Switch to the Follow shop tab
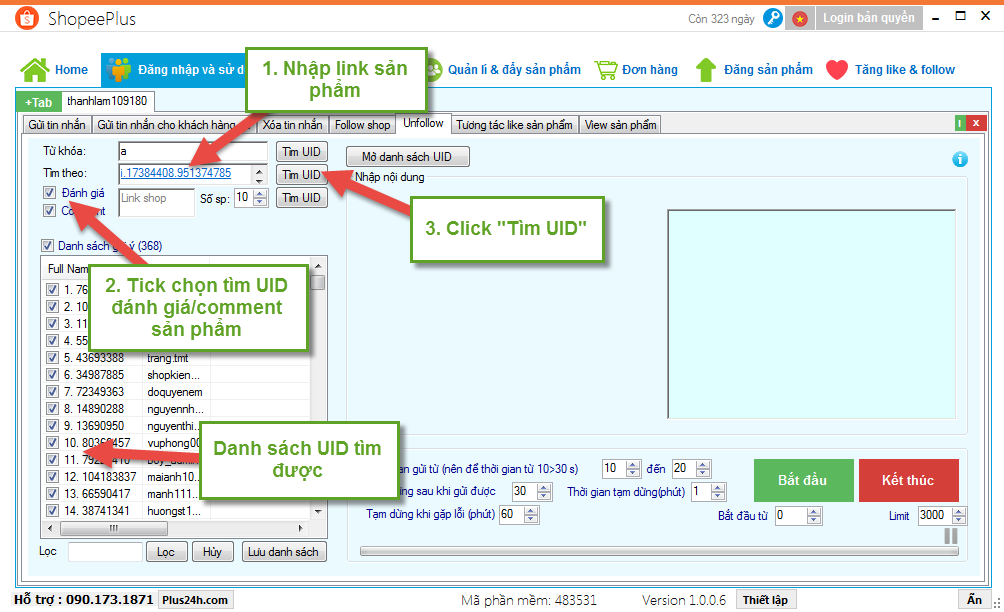This screenshot has height=612, width=1004. (x=362, y=125)
